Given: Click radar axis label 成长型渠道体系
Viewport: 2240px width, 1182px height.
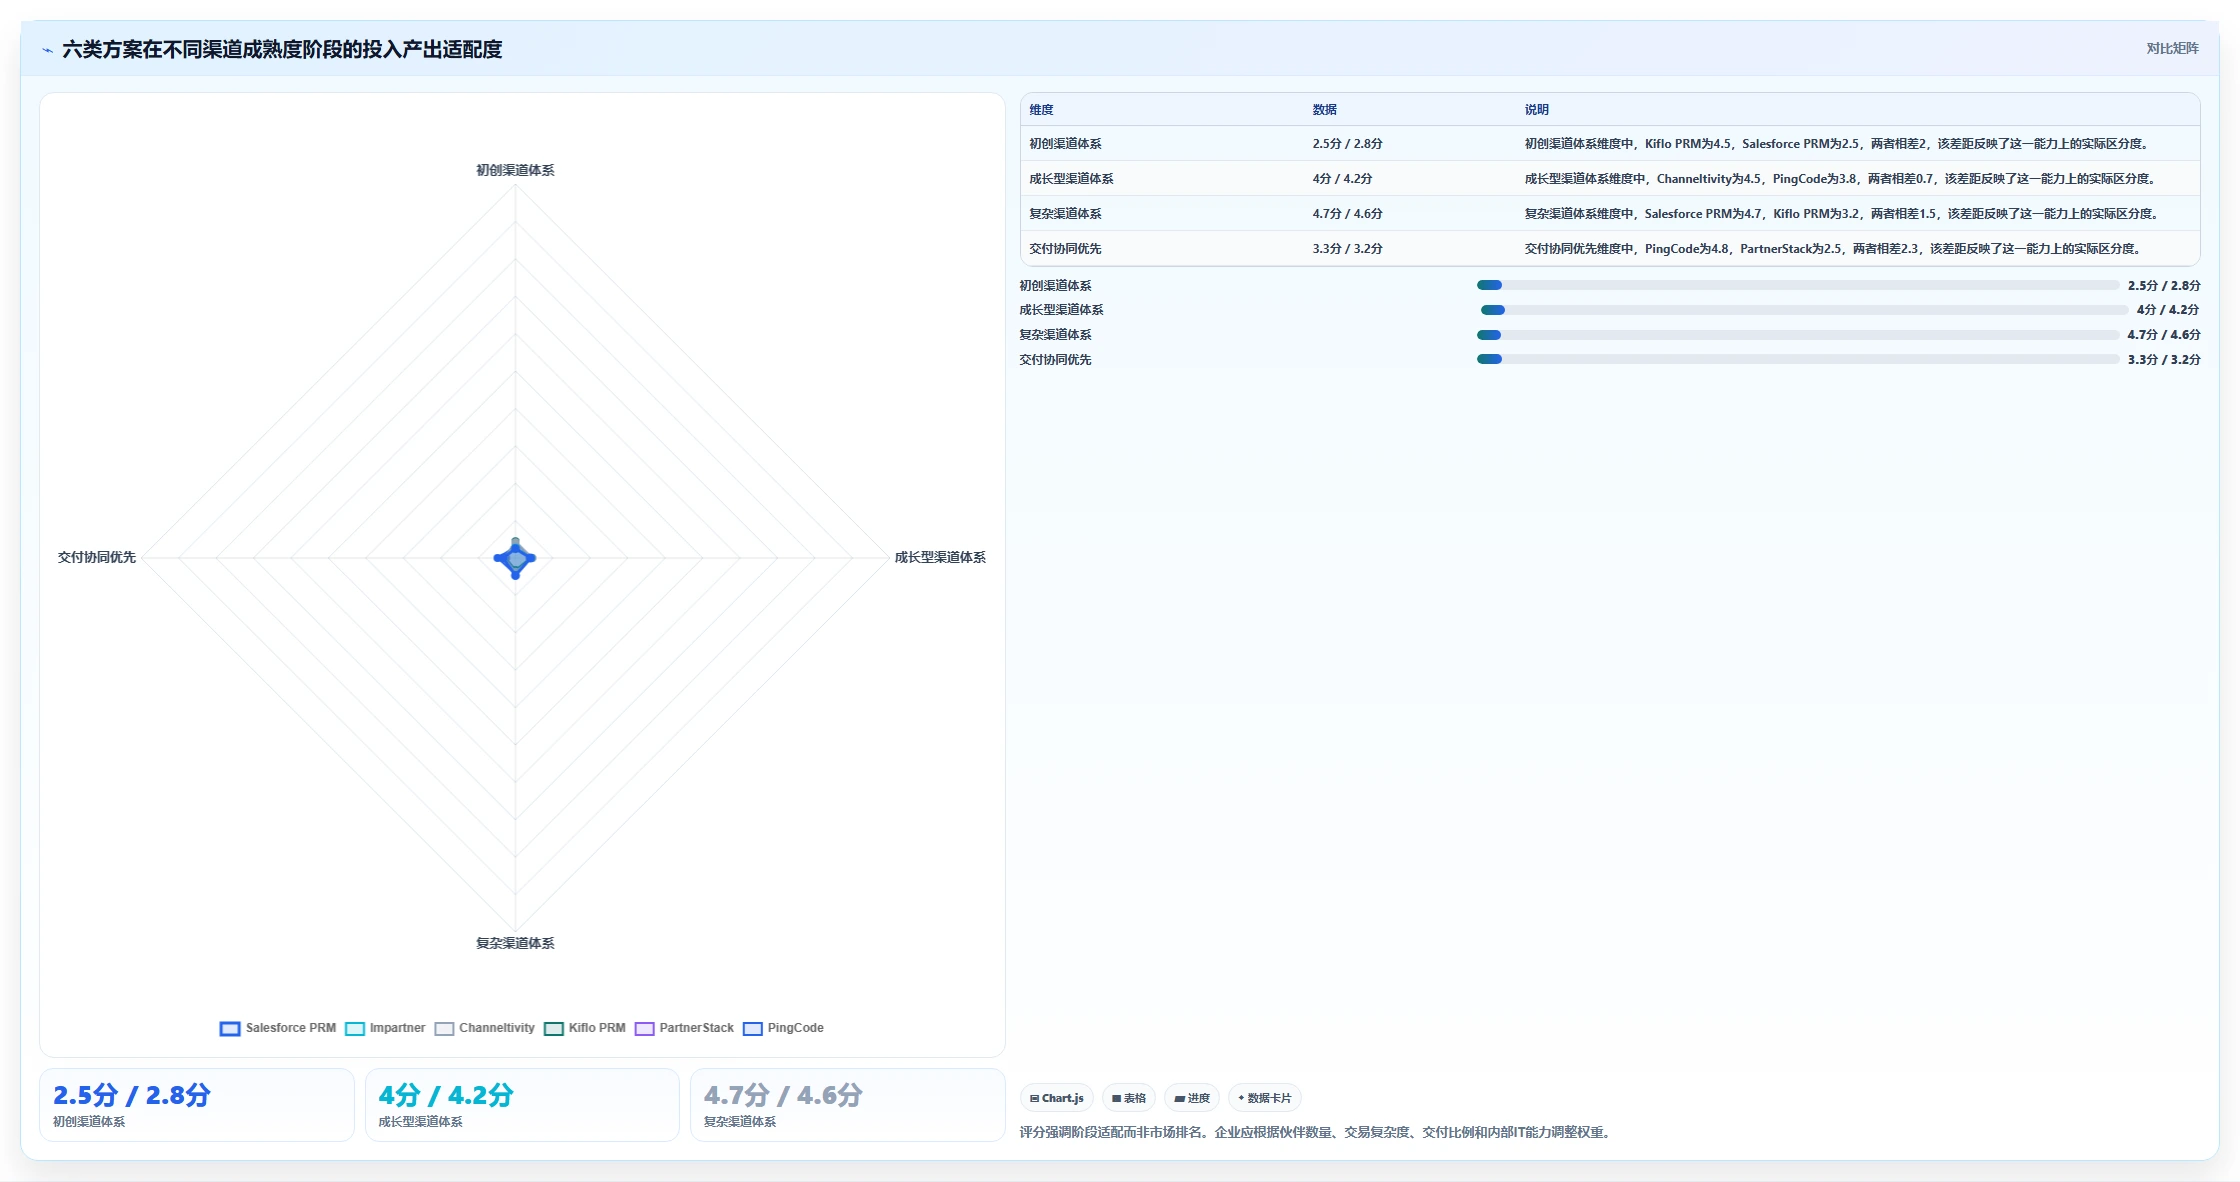Looking at the screenshot, I should pos(940,558).
